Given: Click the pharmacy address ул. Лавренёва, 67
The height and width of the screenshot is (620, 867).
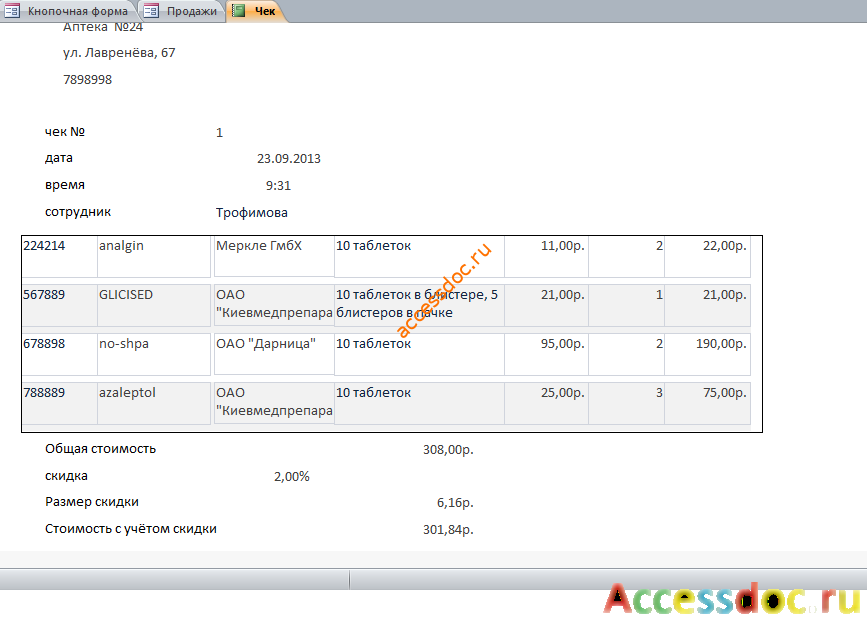Looking at the screenshot, I should (119, 53).
